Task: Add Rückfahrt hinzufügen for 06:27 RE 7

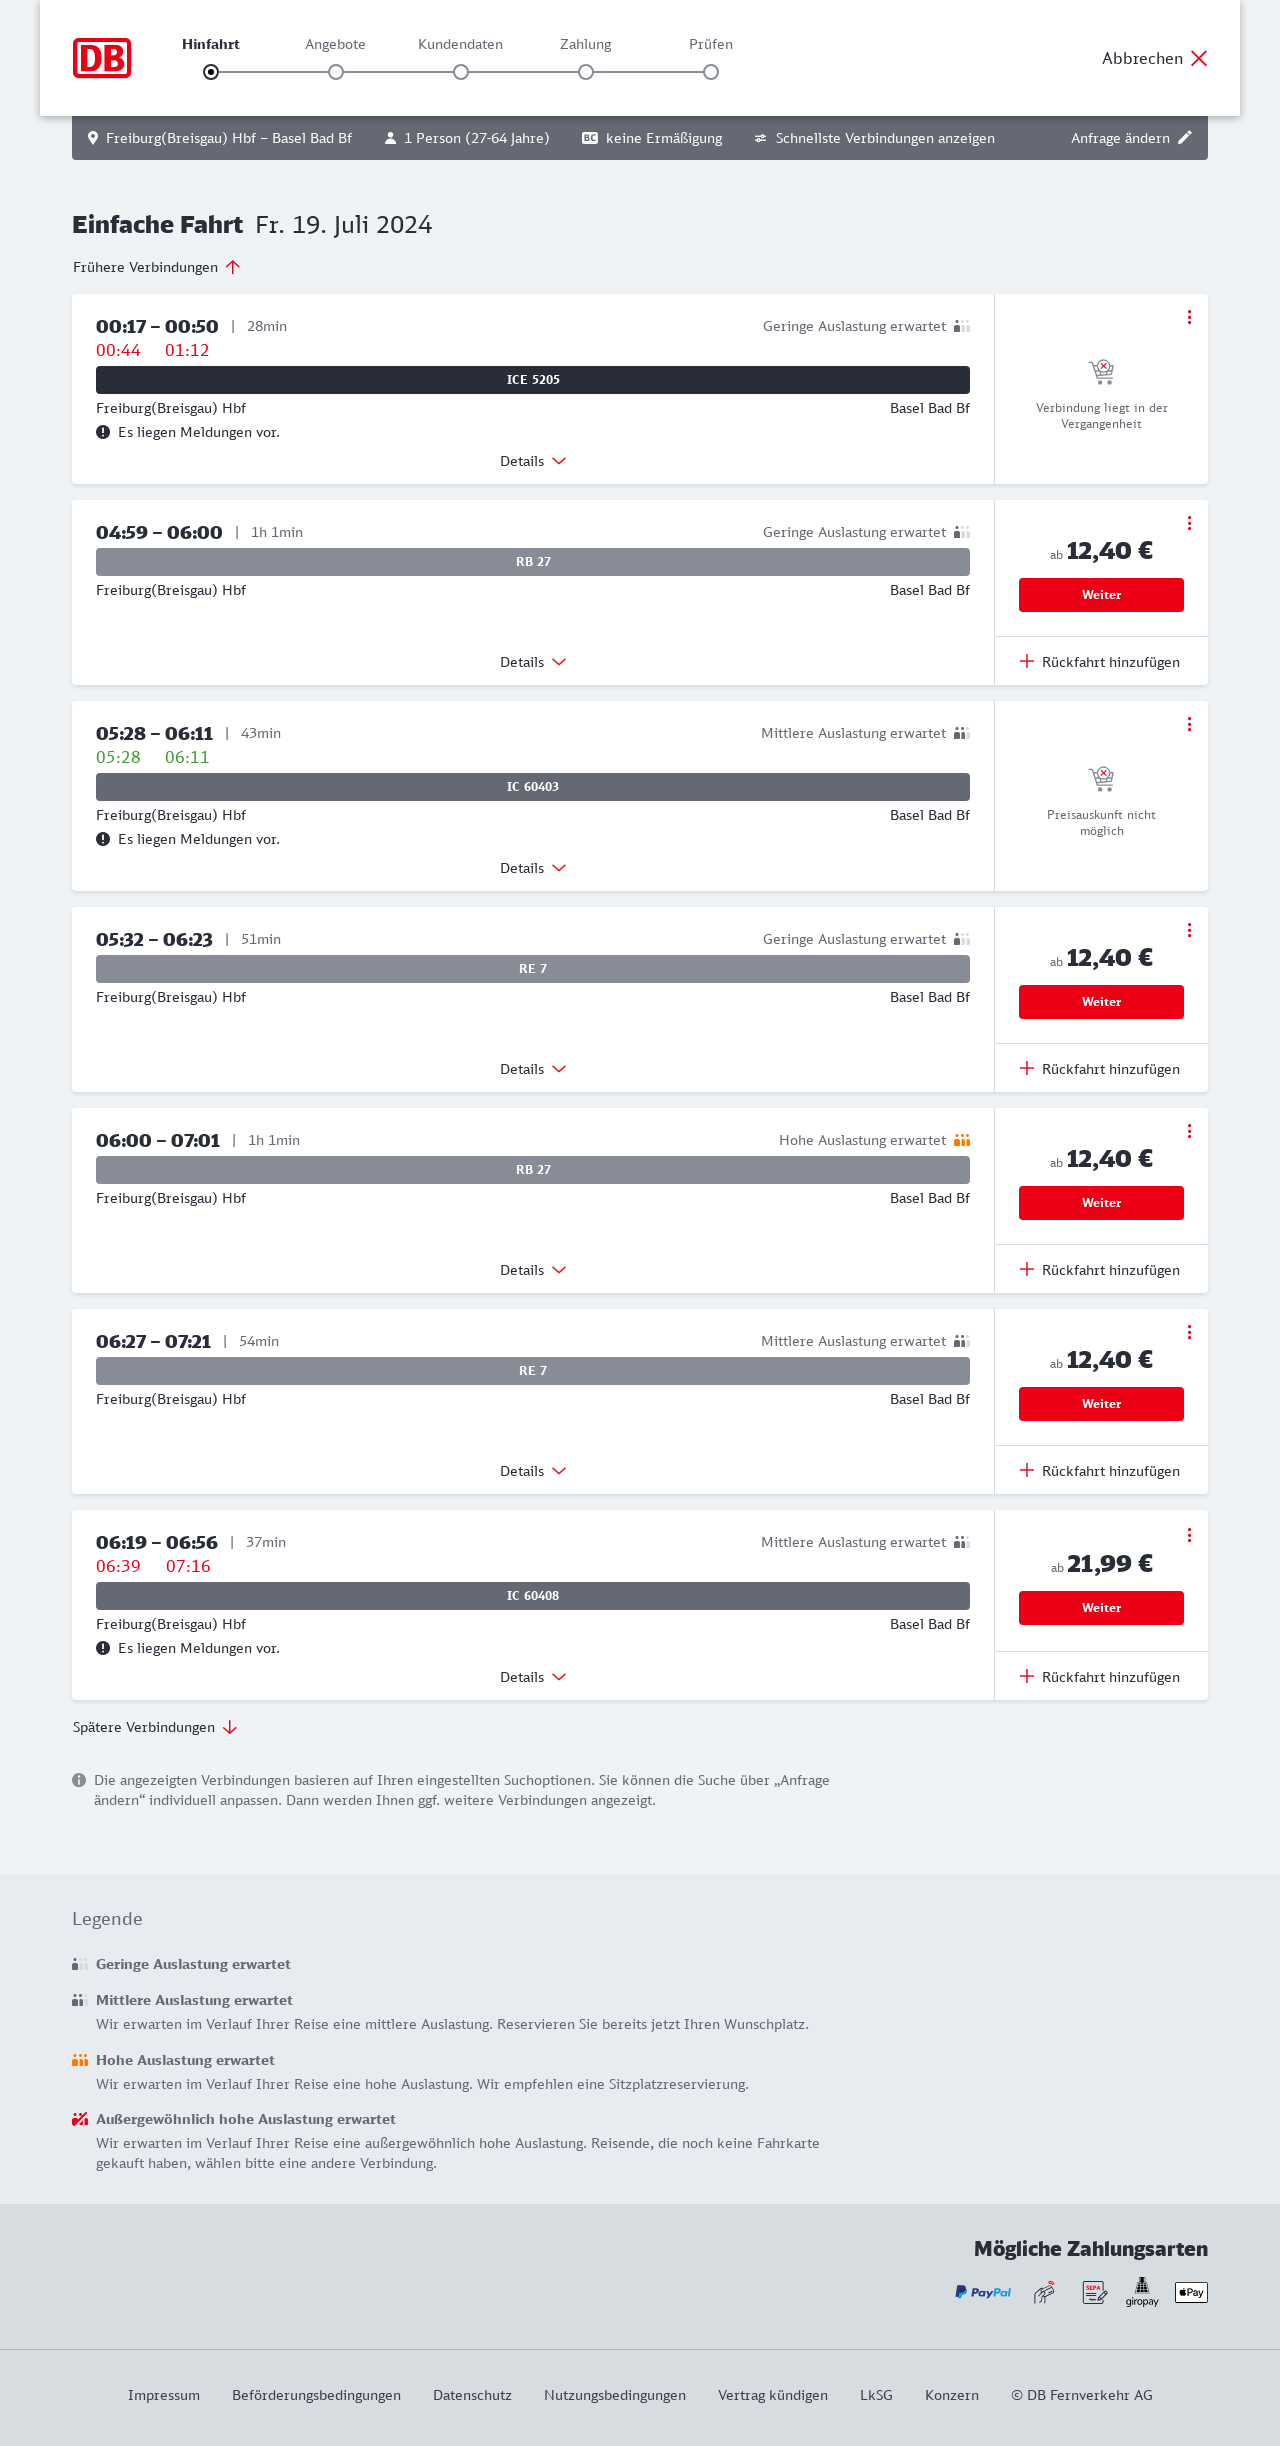Action: coord(1100,1471)
